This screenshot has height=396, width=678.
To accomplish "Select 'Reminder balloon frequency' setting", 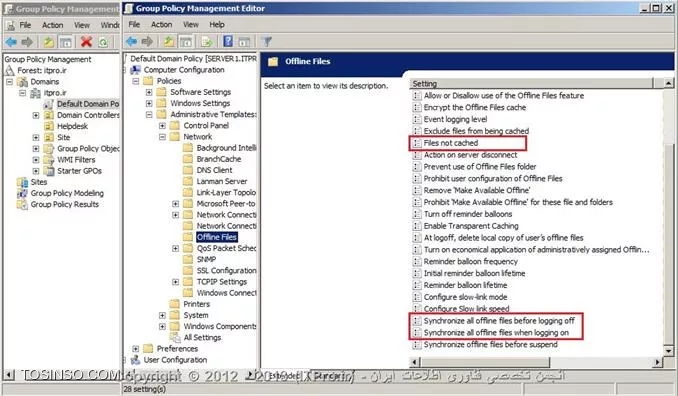I will tap(470, 262).
